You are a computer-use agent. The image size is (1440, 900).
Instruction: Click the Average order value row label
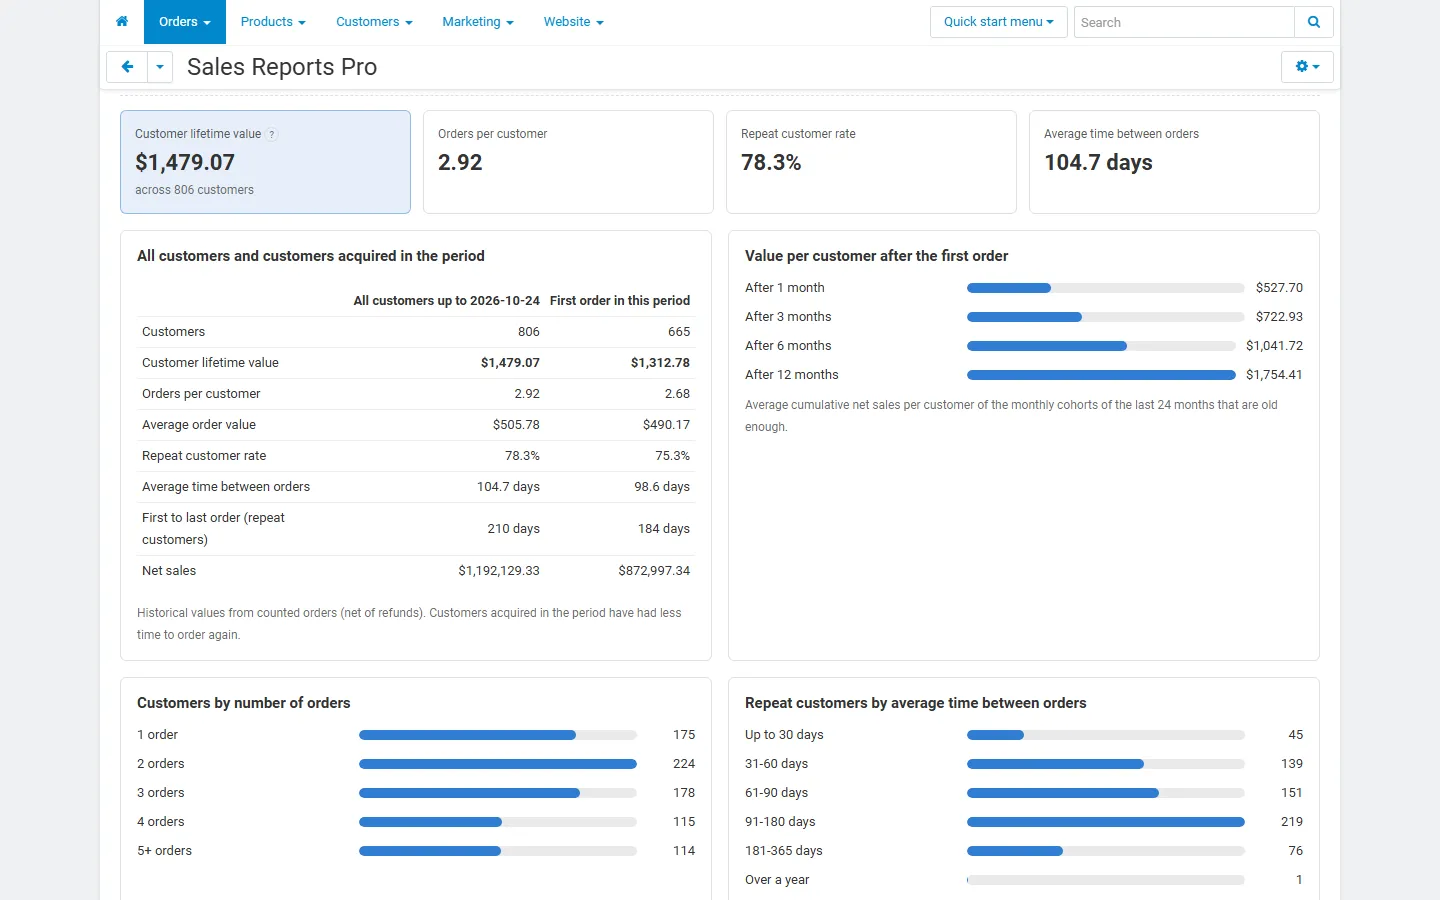click(x=199, y=425)
